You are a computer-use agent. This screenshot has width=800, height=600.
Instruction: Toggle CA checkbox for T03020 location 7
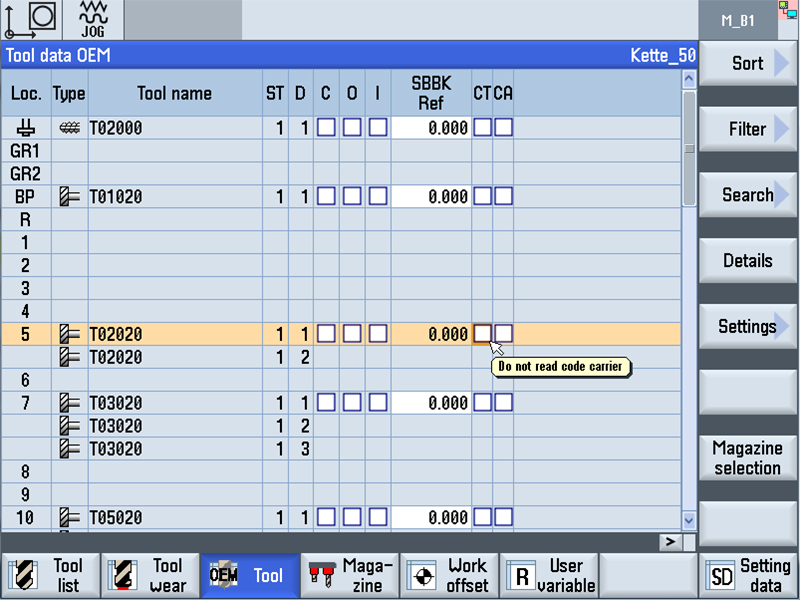(x=503, y=403)
